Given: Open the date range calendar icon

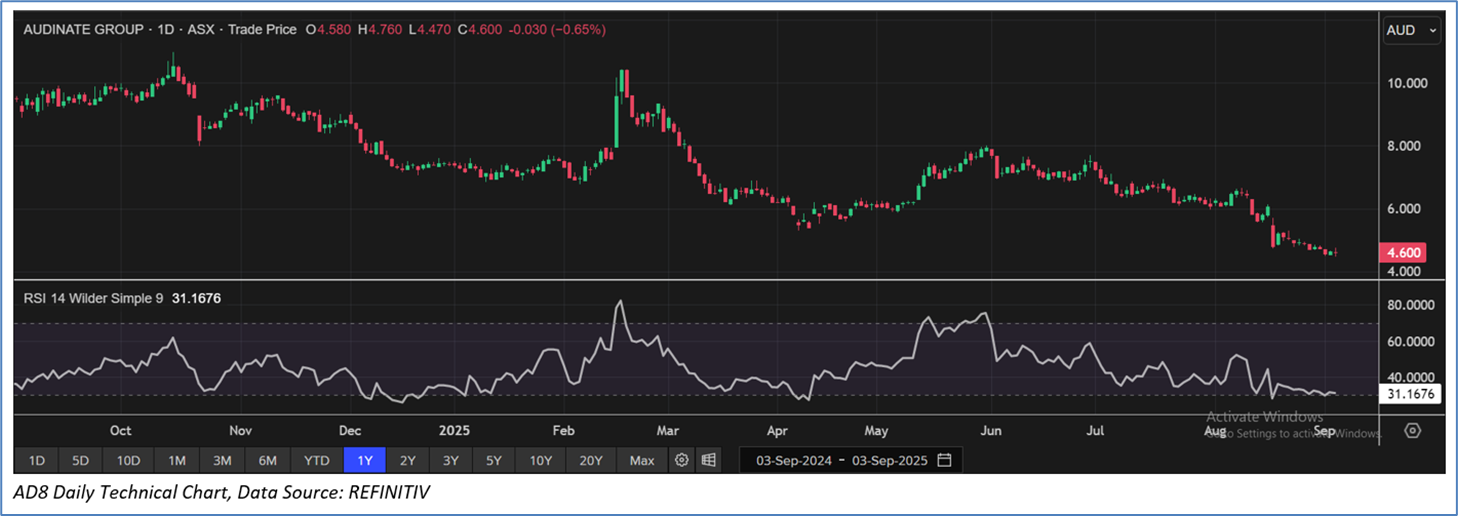Looking at the screenshot, I should (944, 460).
